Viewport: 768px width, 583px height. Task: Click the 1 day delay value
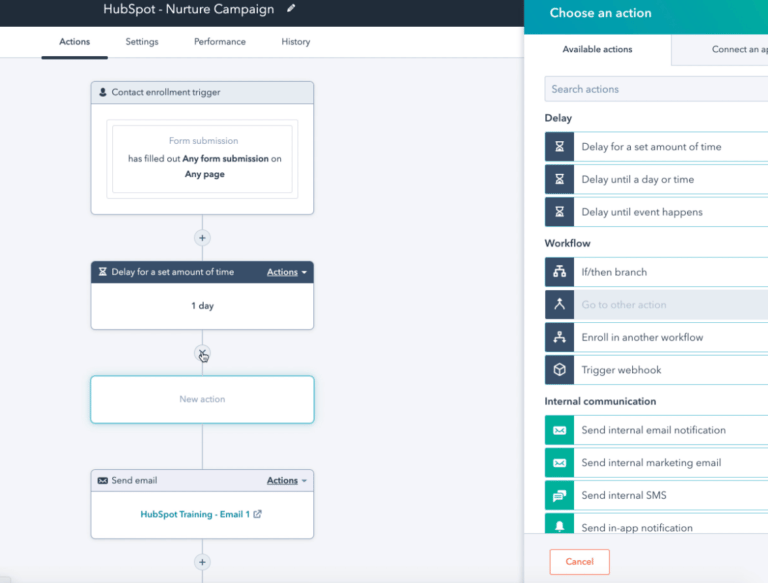pyautogui.click(x=202, y=306)
